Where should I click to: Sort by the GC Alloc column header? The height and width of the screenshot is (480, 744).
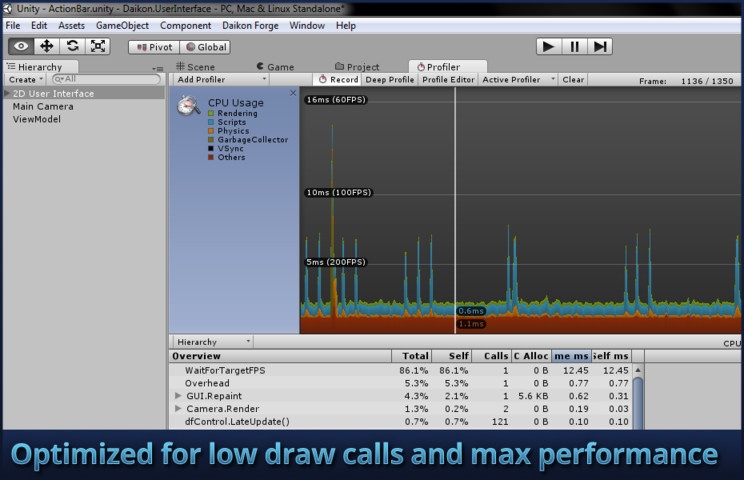531,356
